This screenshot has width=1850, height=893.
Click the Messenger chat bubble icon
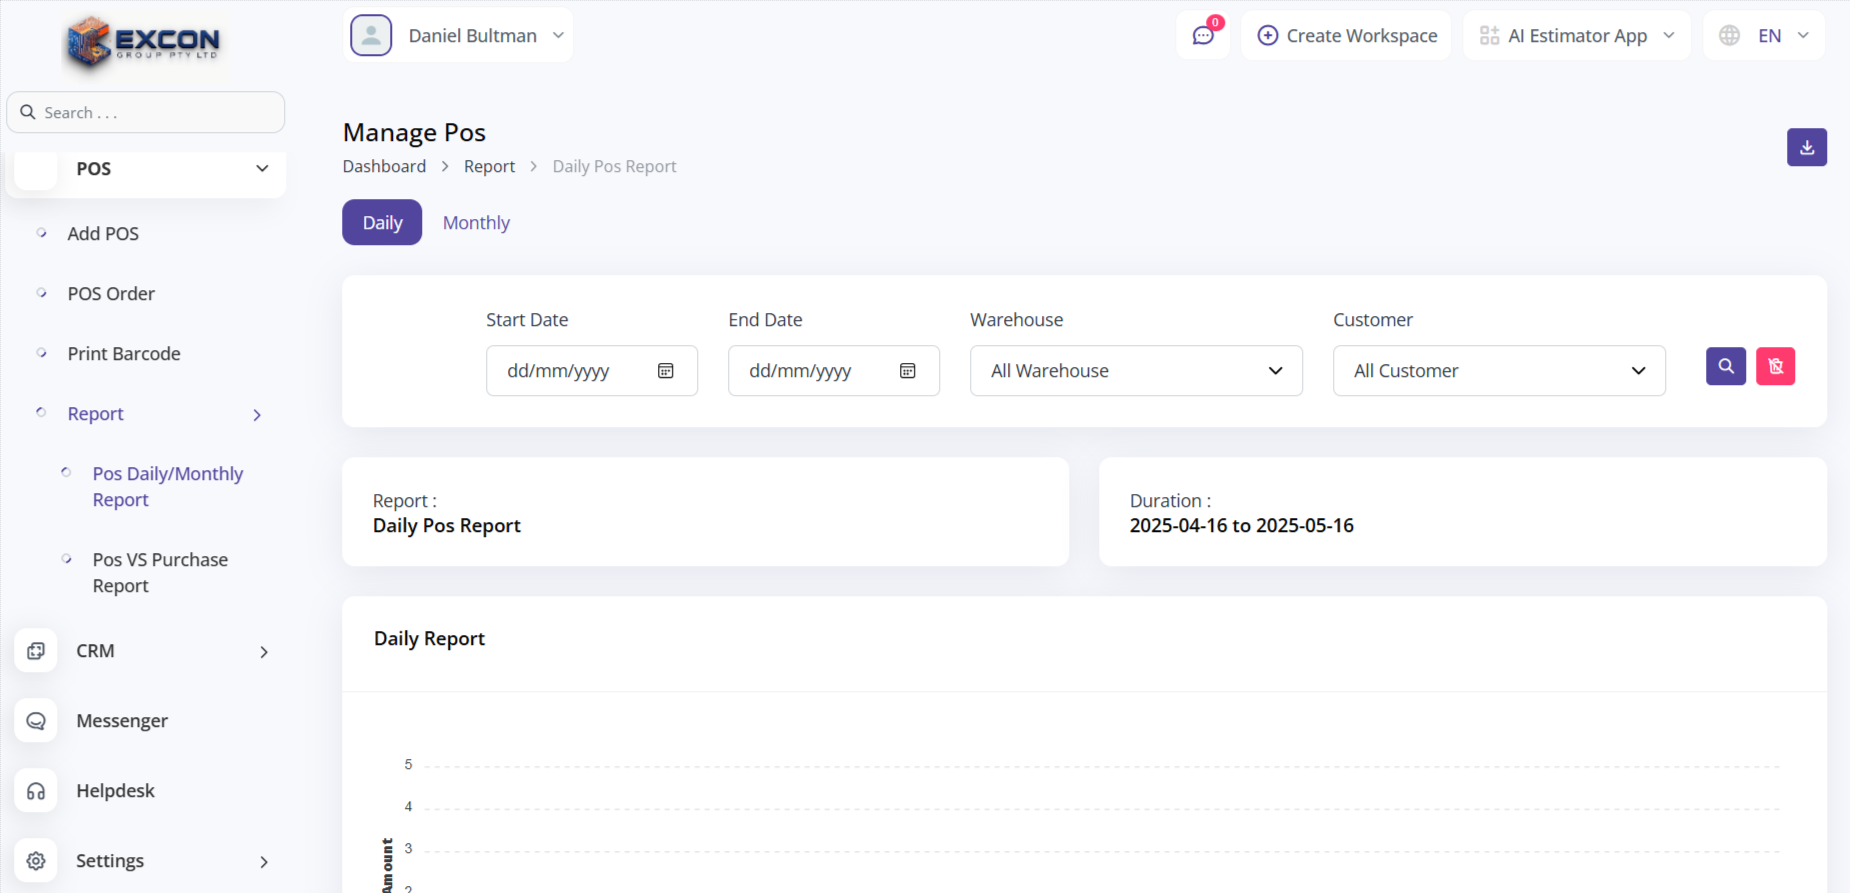[36, 721]
